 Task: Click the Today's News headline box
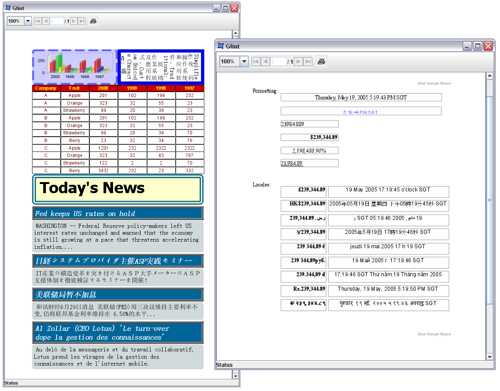pos(118,189)
